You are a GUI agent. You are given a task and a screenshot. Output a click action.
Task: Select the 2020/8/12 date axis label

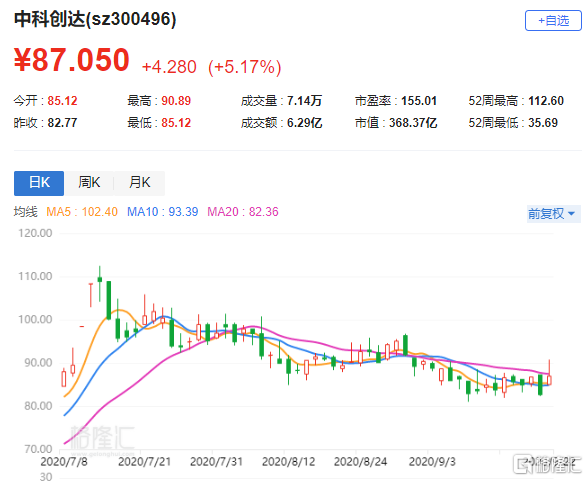click(288, 462)
